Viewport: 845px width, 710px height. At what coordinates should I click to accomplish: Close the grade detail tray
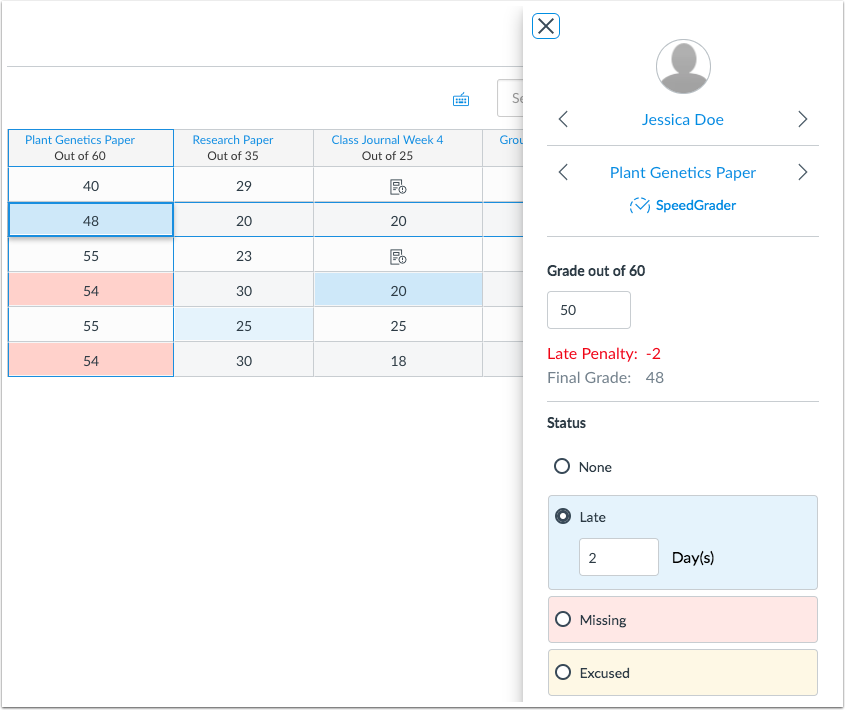pyautogui.click(x=545, y=26)
